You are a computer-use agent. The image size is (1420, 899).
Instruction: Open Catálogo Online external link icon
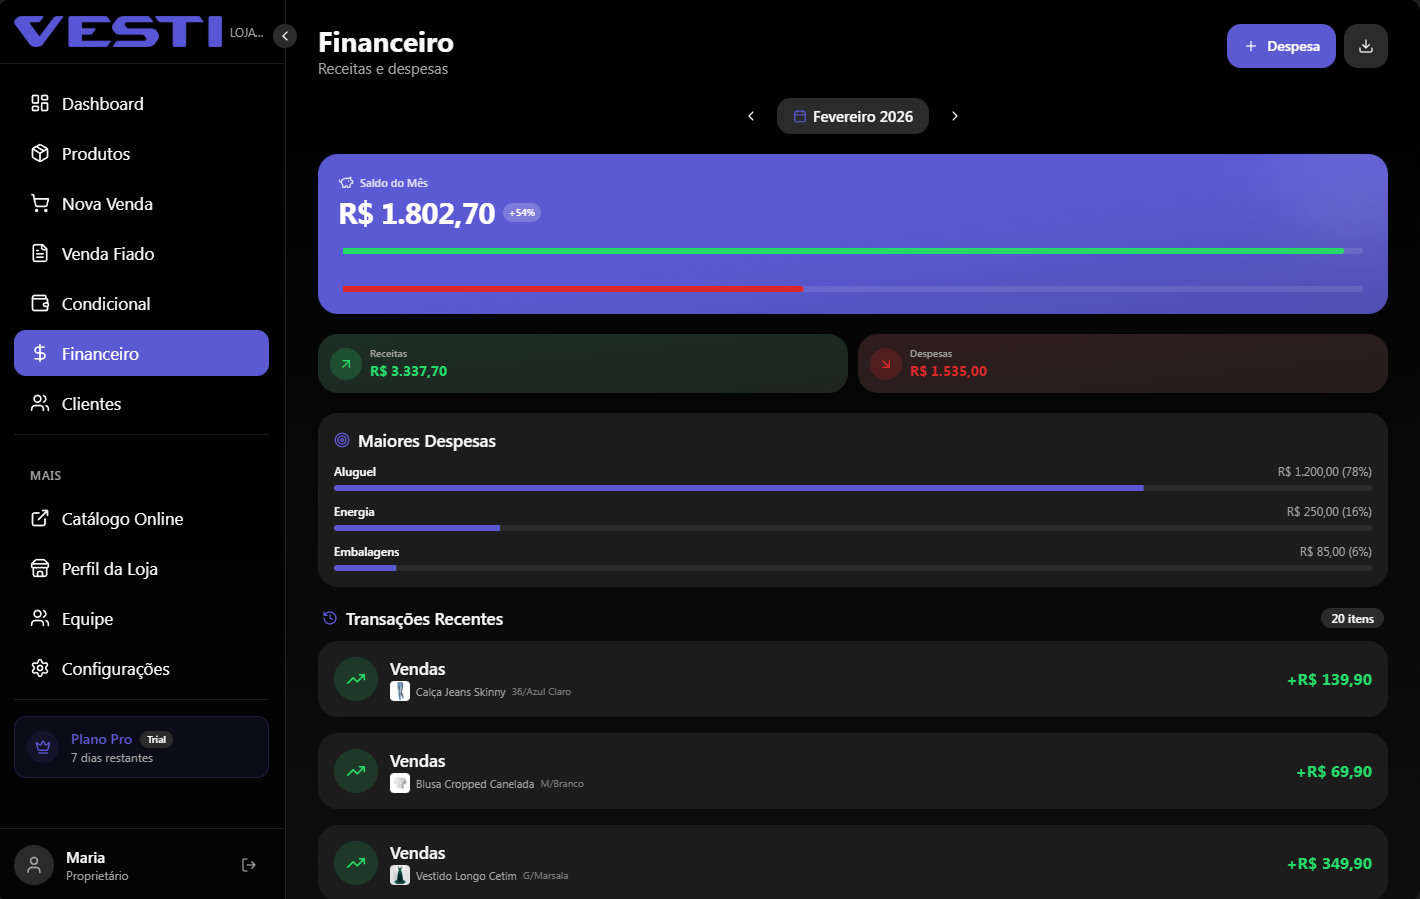point(40,518)
